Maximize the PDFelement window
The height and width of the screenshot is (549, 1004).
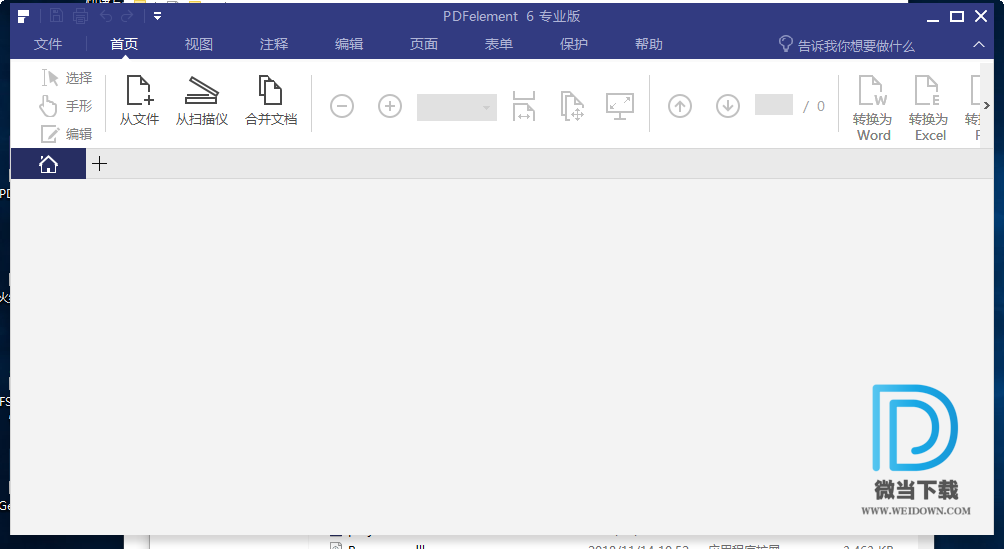coord(957,16)
